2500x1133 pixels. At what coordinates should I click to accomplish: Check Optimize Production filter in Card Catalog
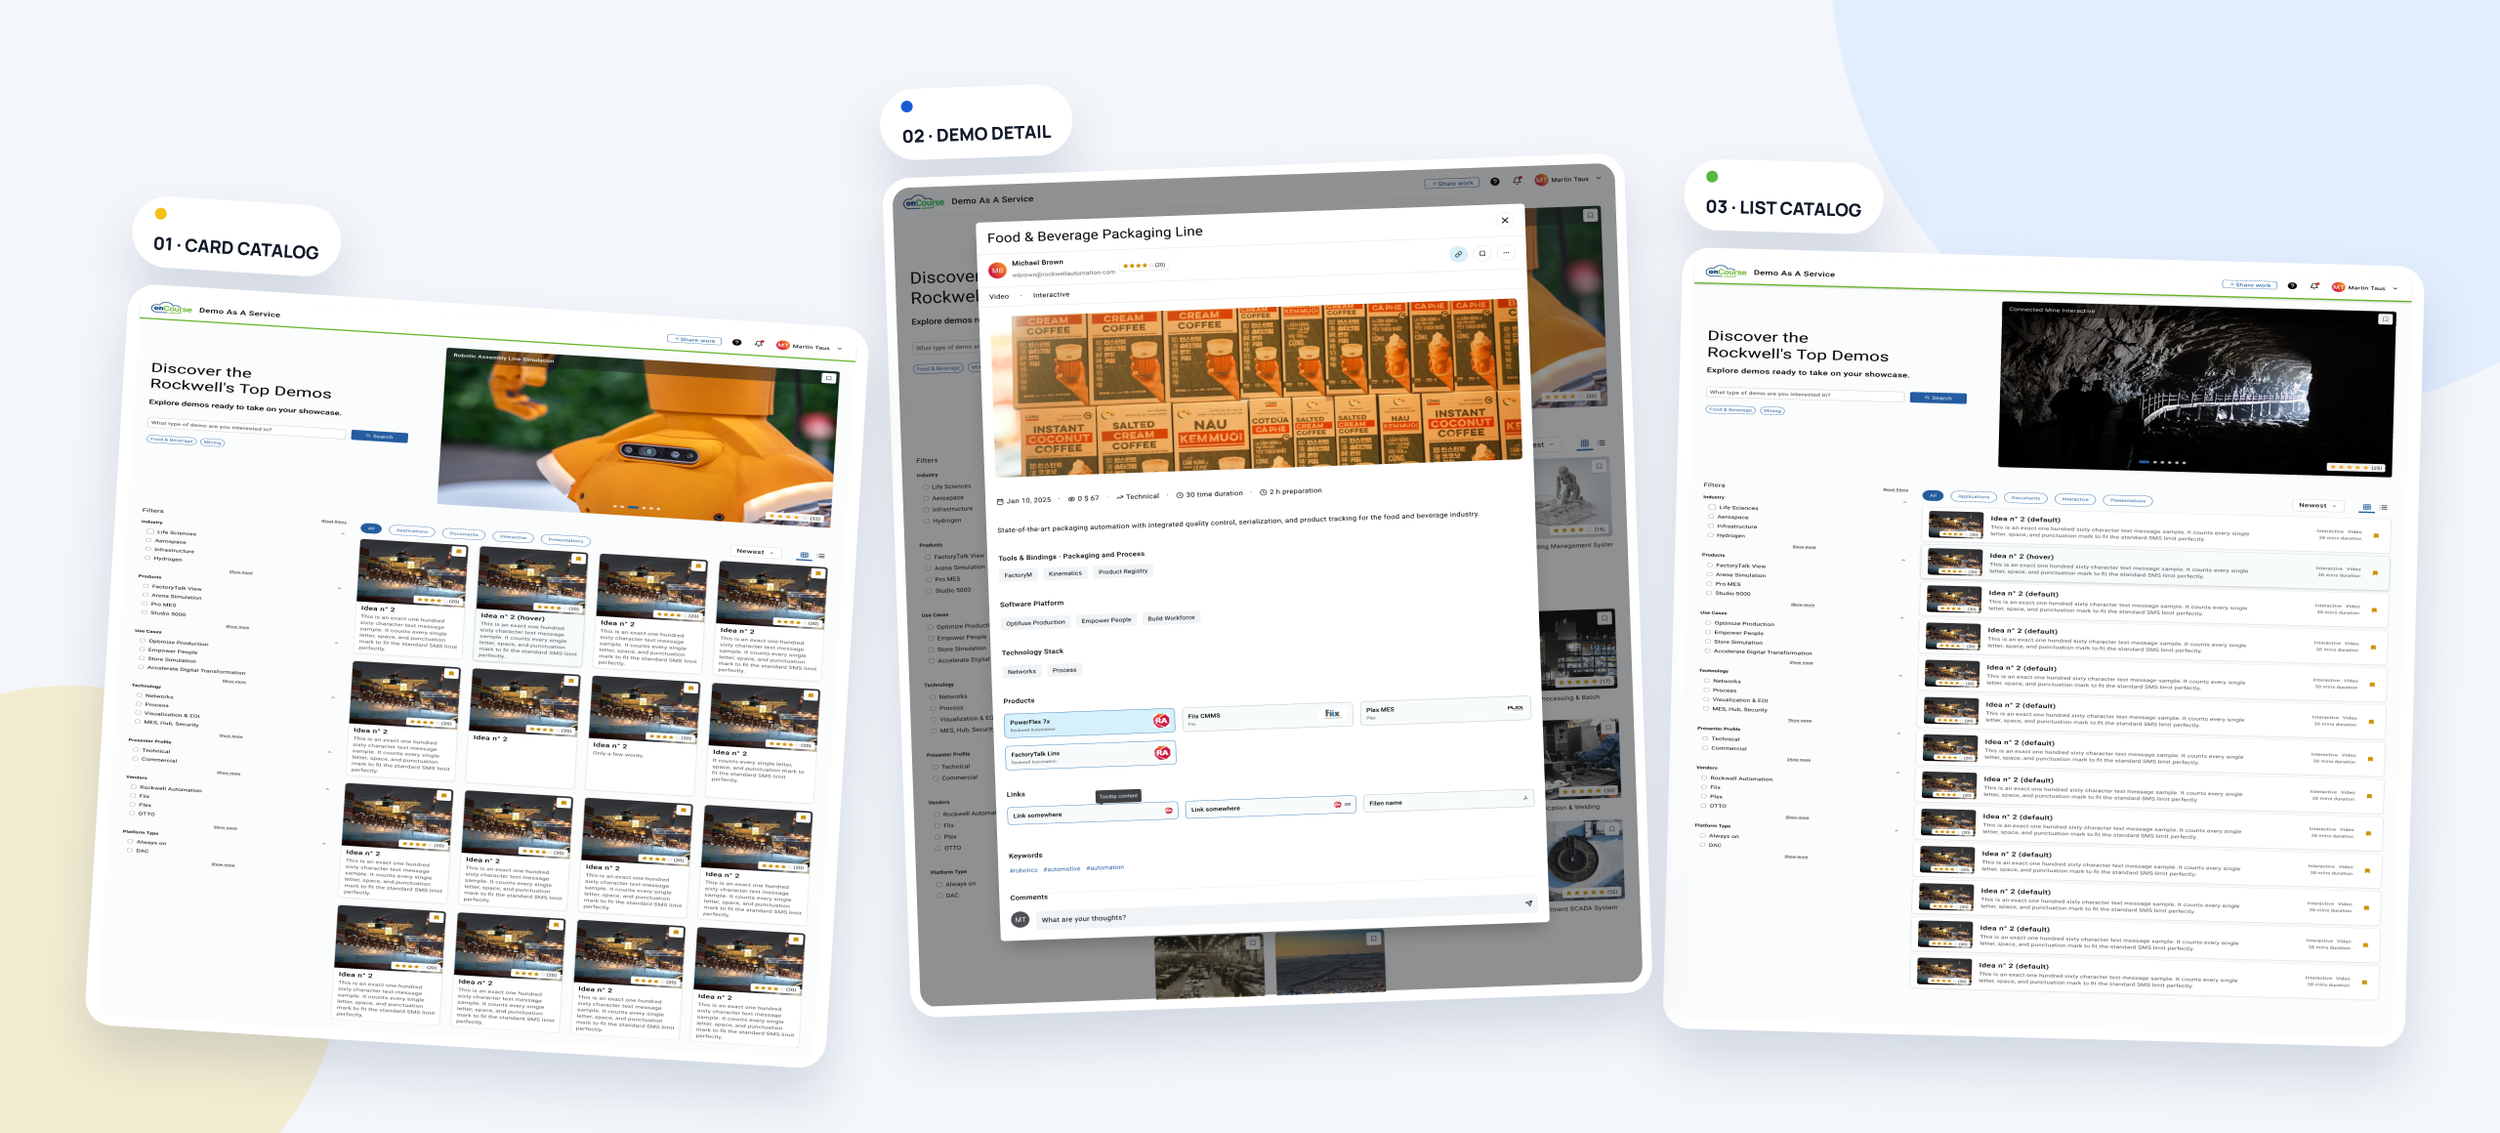coord(142,641)
